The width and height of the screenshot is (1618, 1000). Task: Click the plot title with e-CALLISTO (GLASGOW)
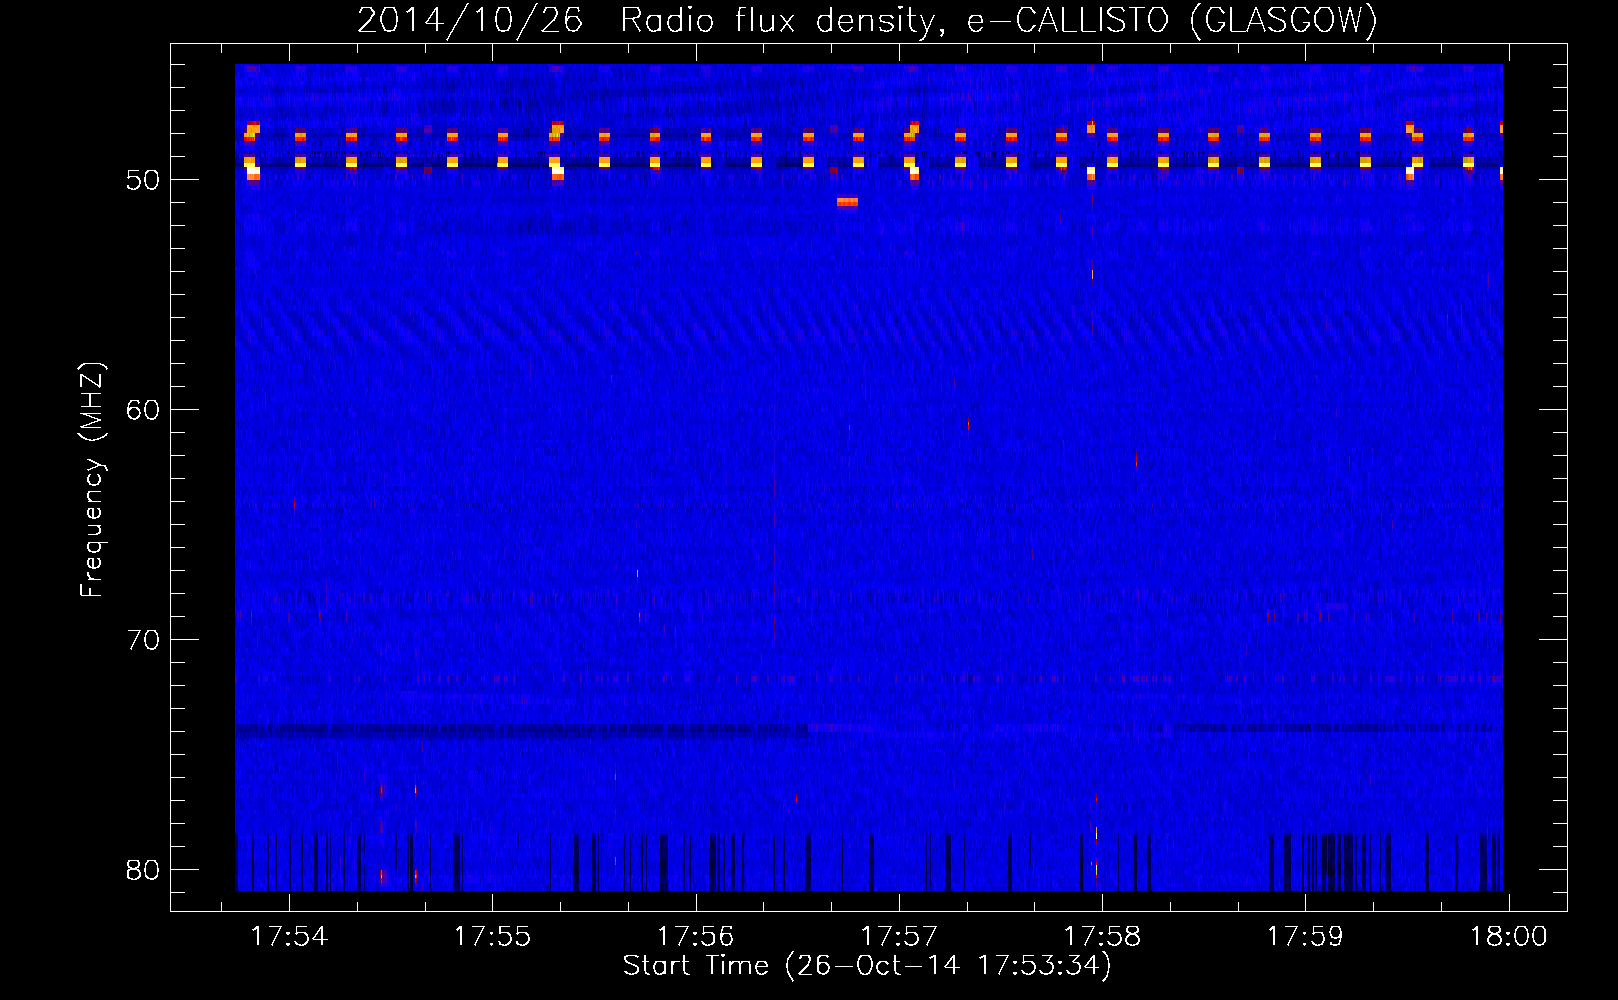coord(867,20)
